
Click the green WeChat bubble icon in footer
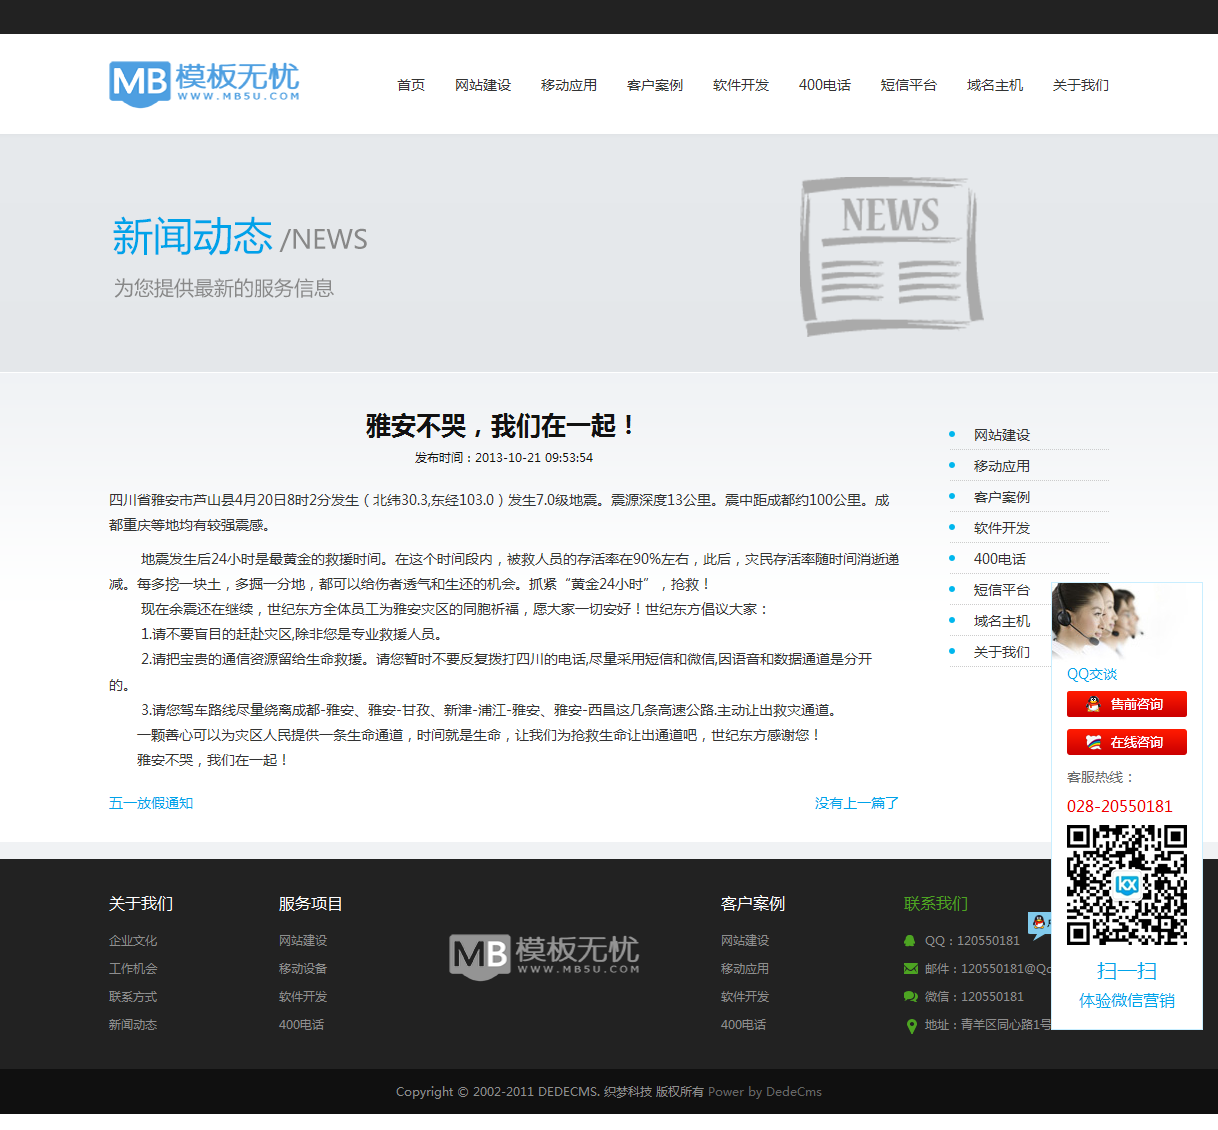[x=910, y=997]
